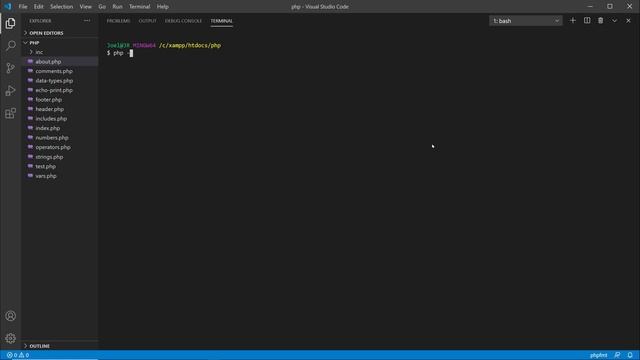Open the Explorer view in activity bar

pyautogui.click(x=11, y=24)
